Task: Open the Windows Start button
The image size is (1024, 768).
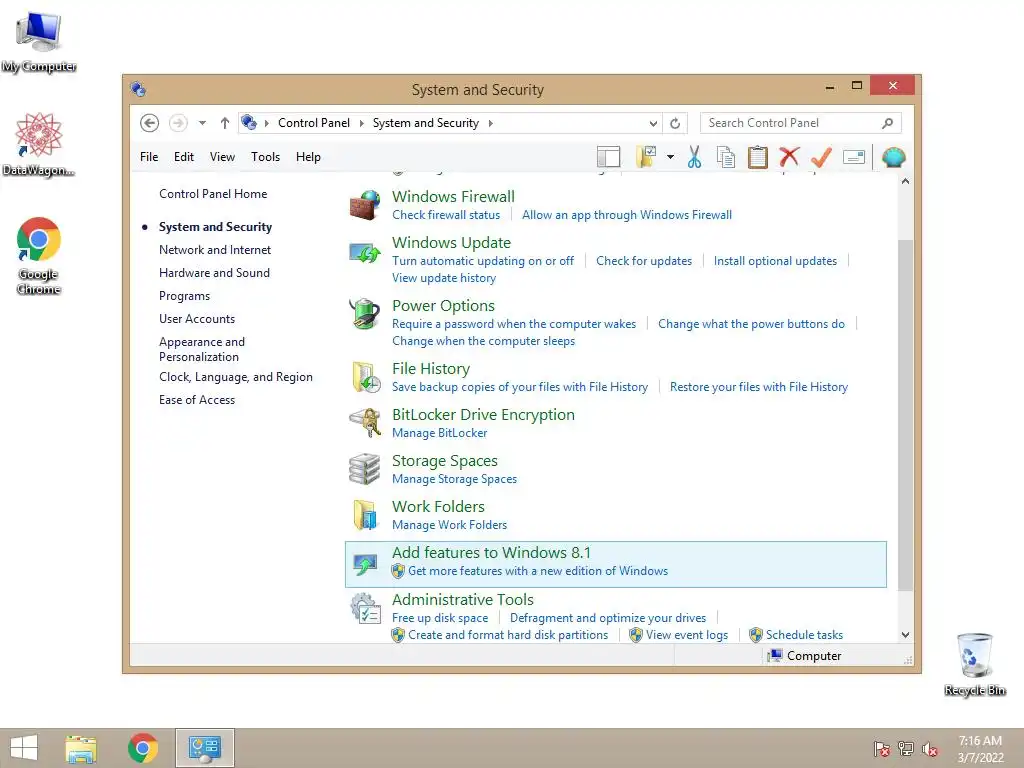Action: click(x=24, y=748)
